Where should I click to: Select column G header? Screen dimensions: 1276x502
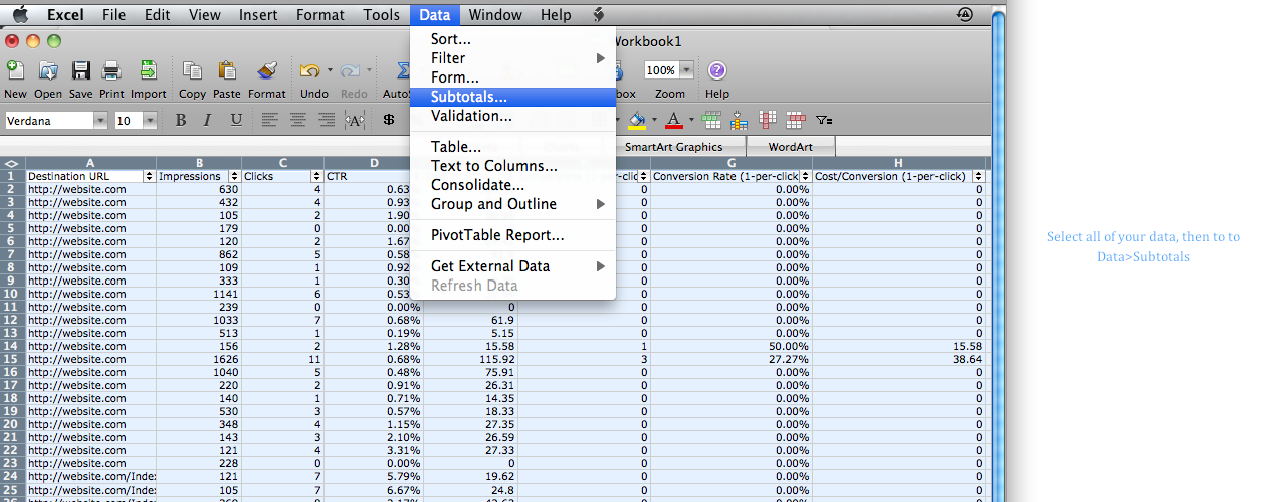coord(731,163)
